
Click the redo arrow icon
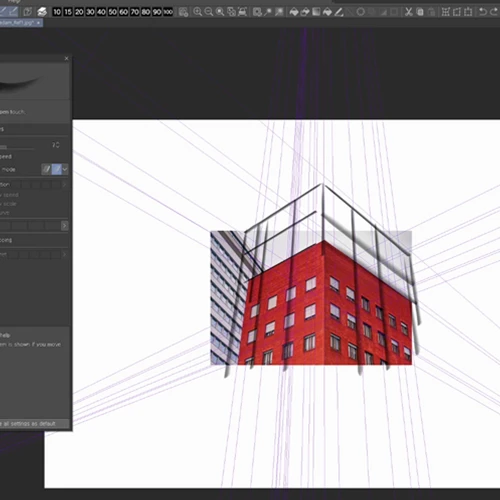pyautogui.click(x=494, y=12)
